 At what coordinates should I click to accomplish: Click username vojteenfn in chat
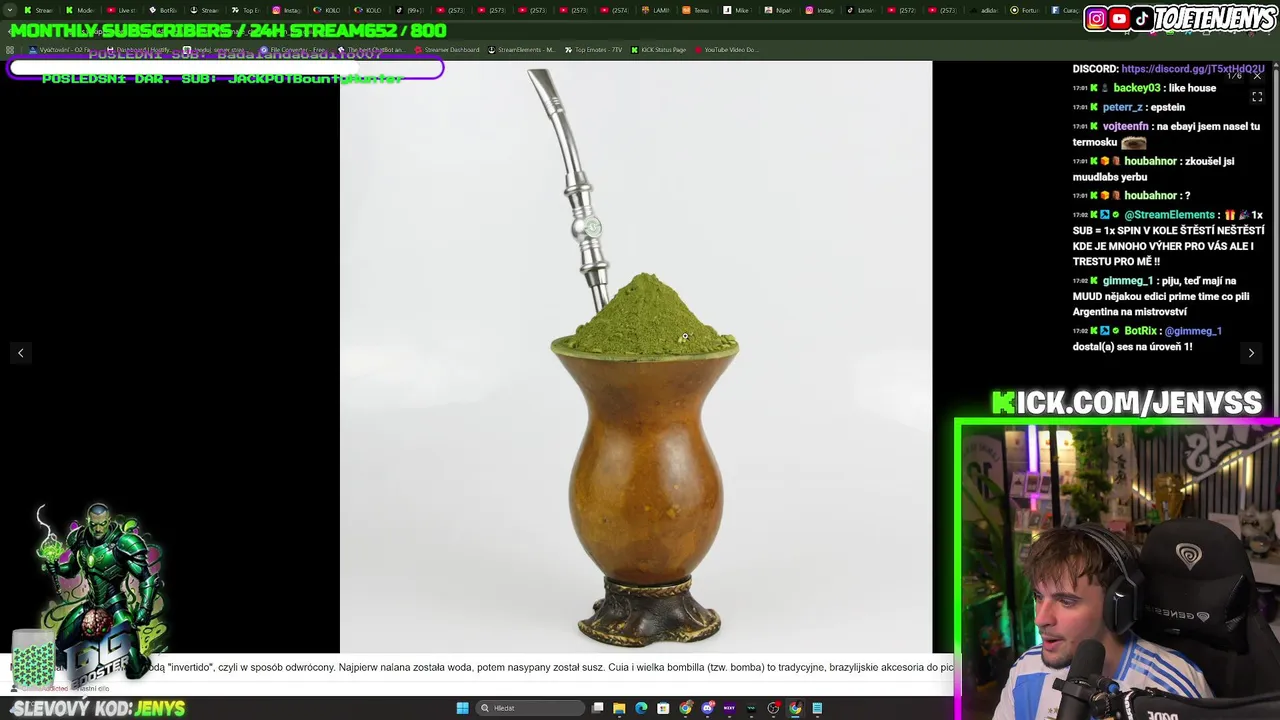[x=1125, y=126]
